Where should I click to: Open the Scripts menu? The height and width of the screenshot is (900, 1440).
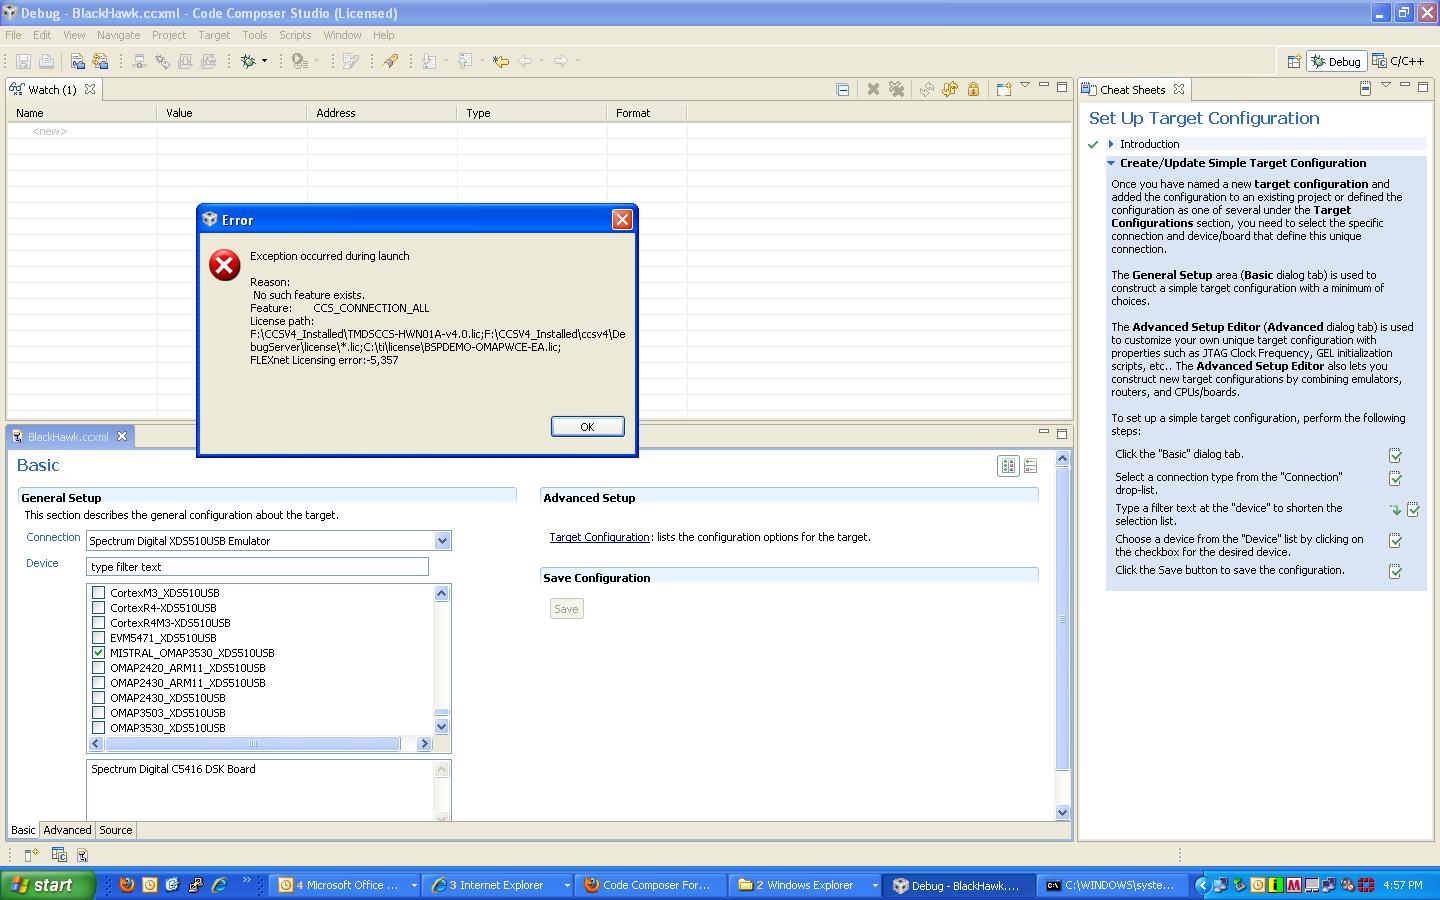tap(295, 35)
